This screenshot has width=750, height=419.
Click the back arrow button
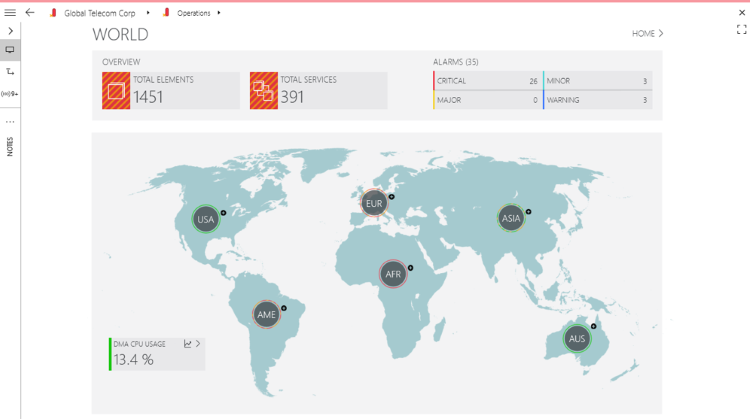(30, 13)
